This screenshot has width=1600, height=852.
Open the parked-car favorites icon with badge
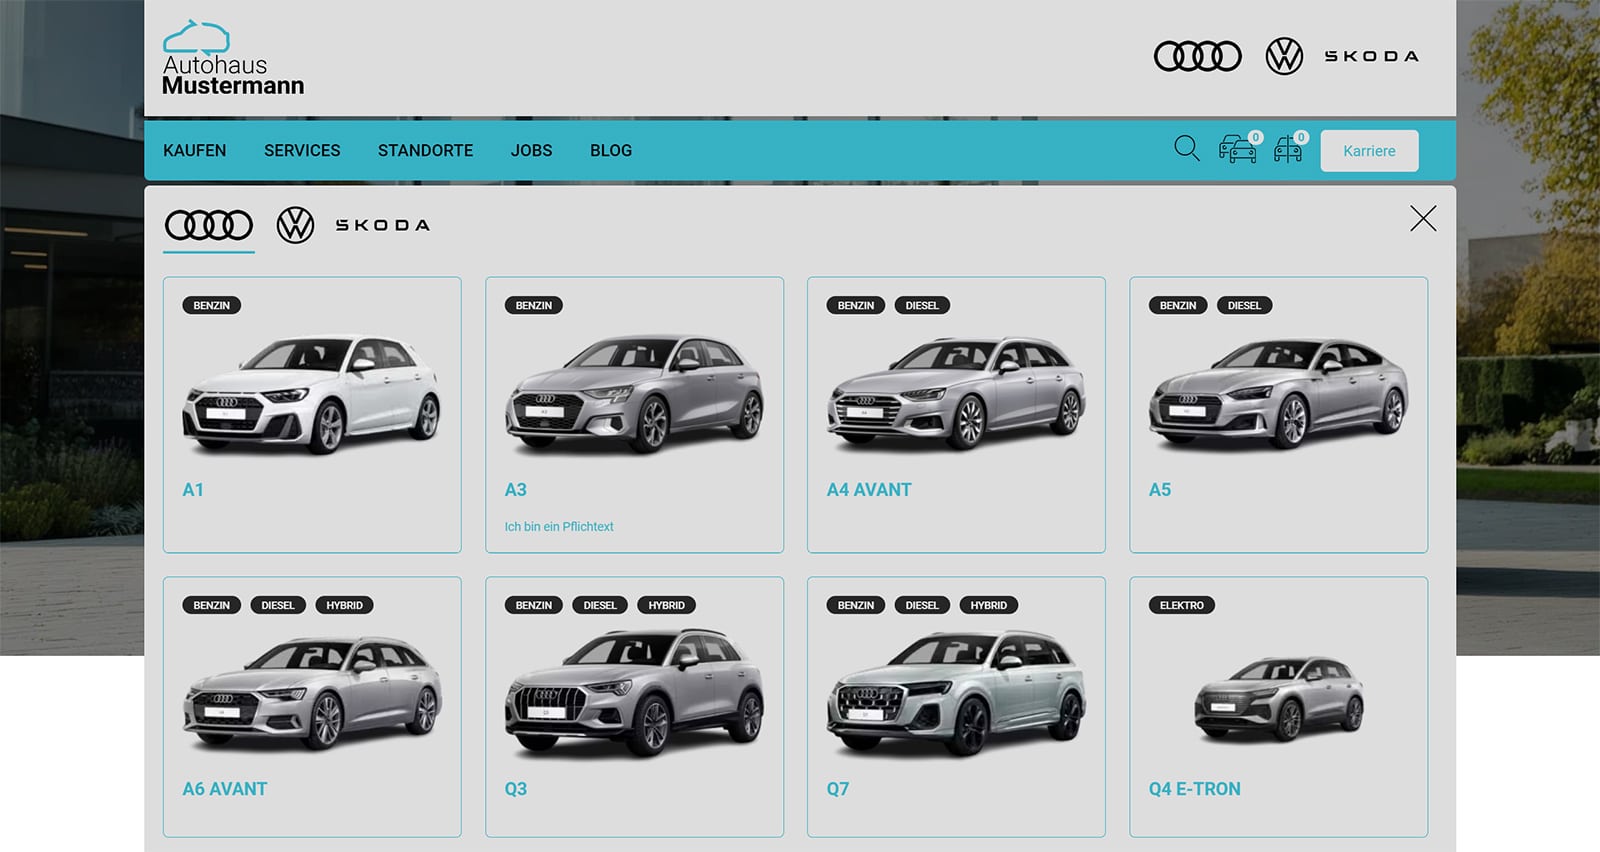[1290, 148]
